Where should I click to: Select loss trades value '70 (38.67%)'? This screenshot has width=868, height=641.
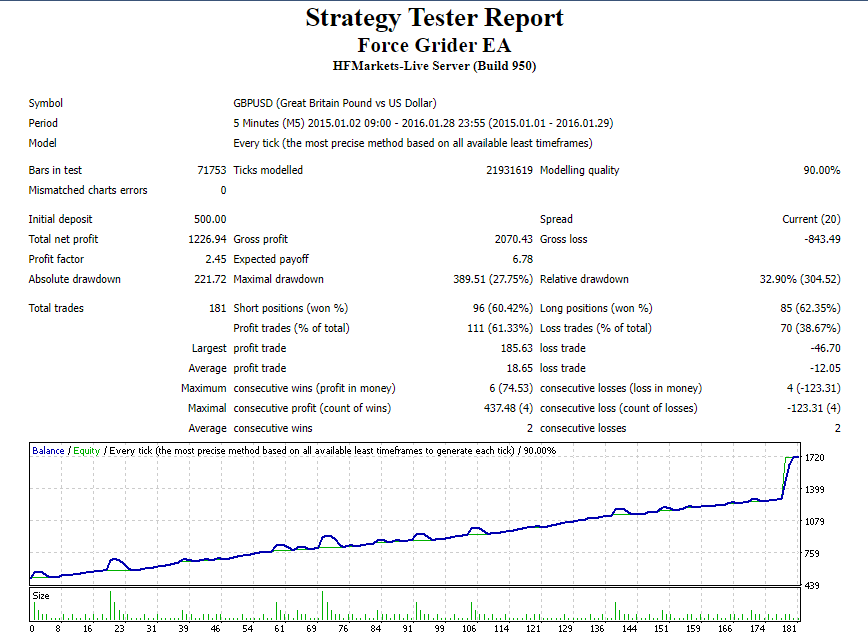coord(810,329)
